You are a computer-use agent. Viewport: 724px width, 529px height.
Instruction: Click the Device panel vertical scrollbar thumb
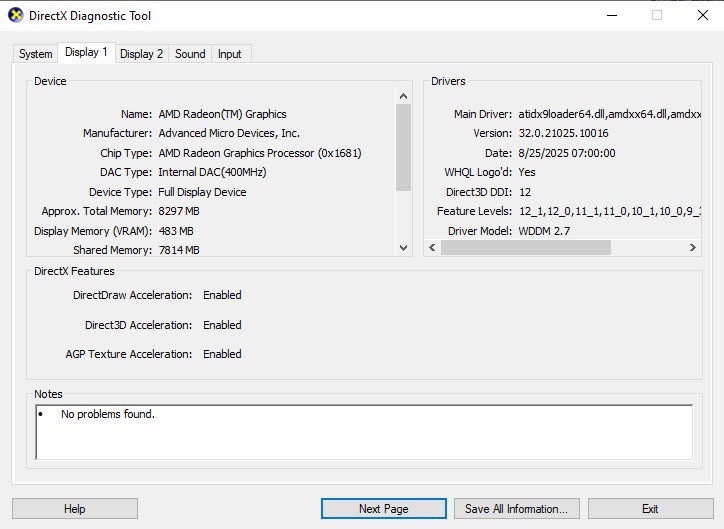click(404, 147)
